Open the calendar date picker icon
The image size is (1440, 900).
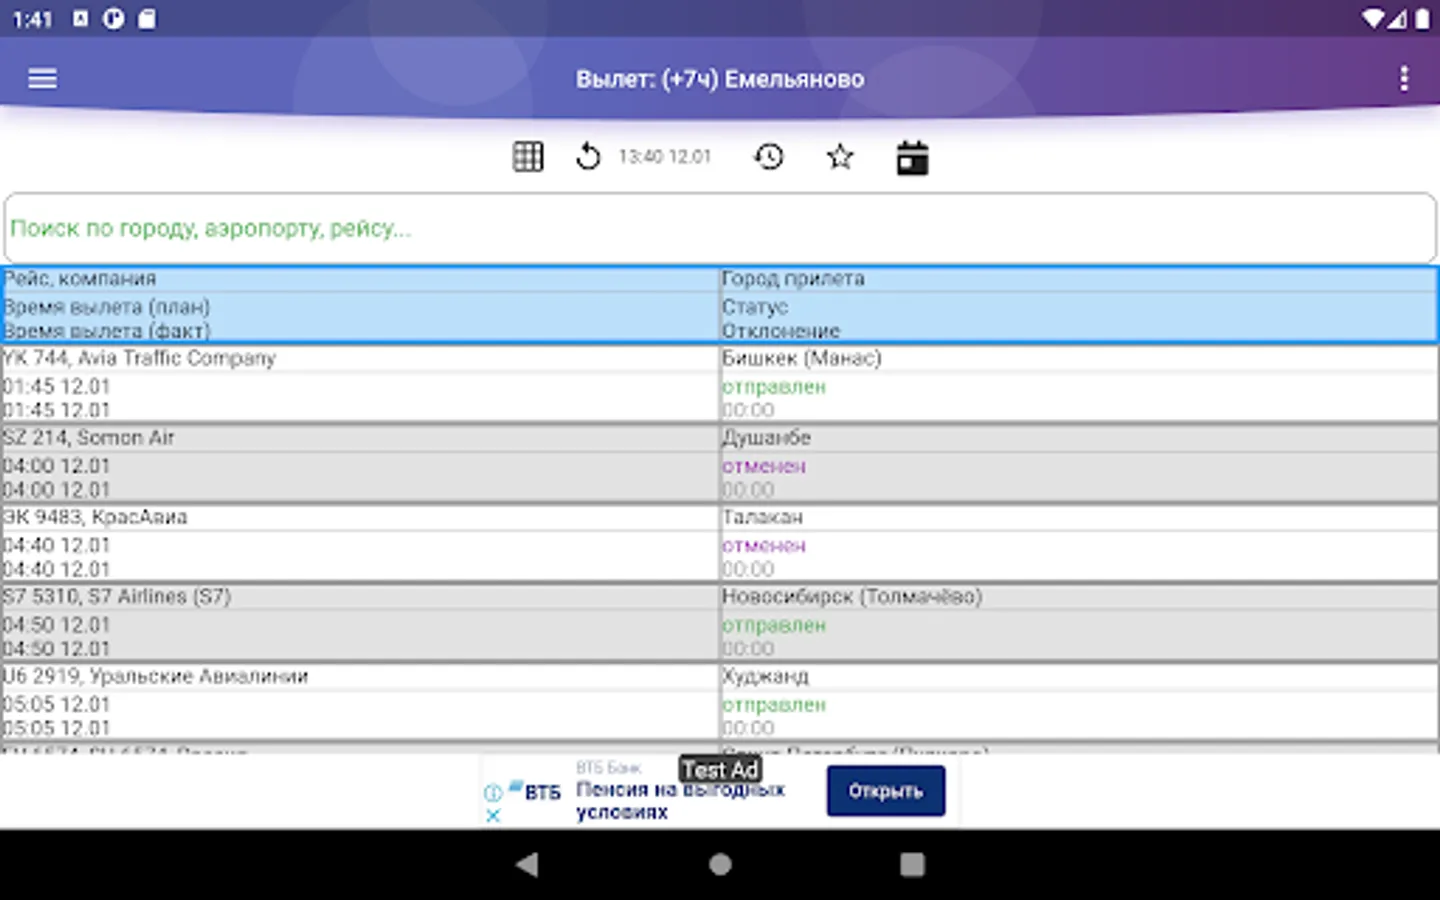pyautogui.click(x=912, y=158)
